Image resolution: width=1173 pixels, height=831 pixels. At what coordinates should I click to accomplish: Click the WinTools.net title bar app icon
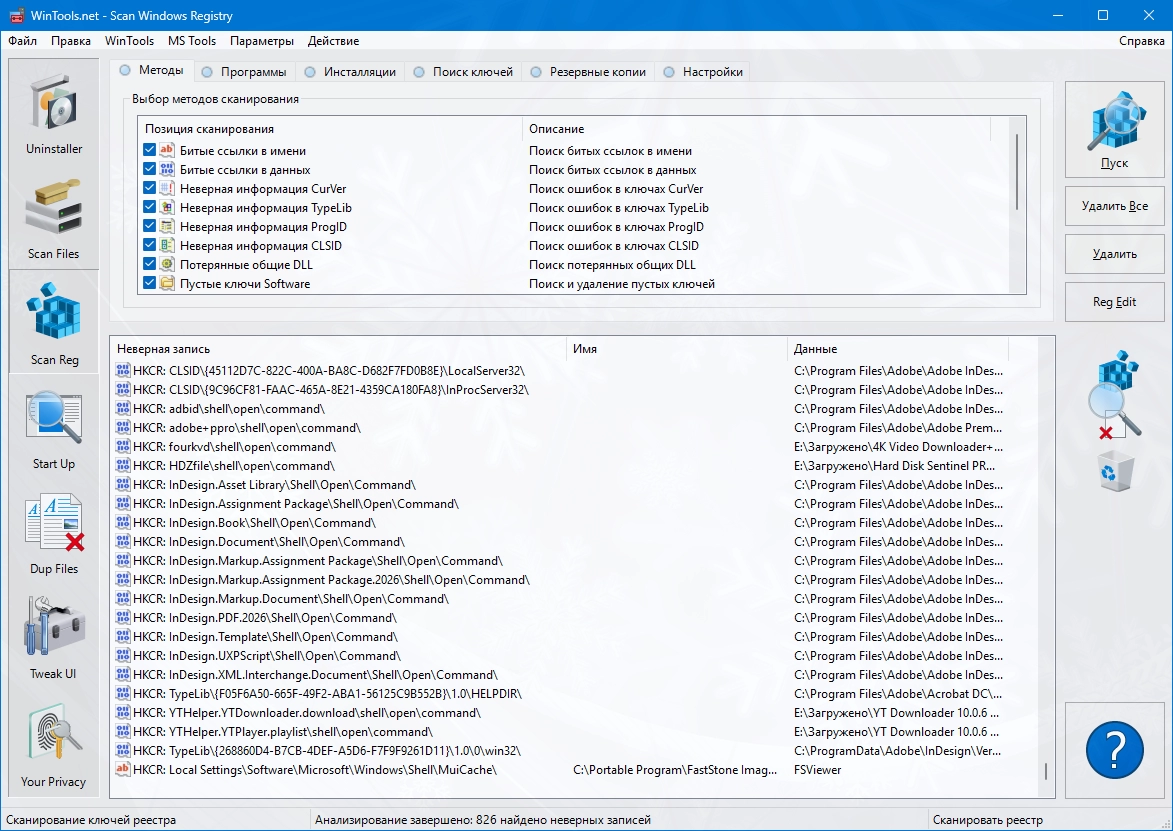16,16
